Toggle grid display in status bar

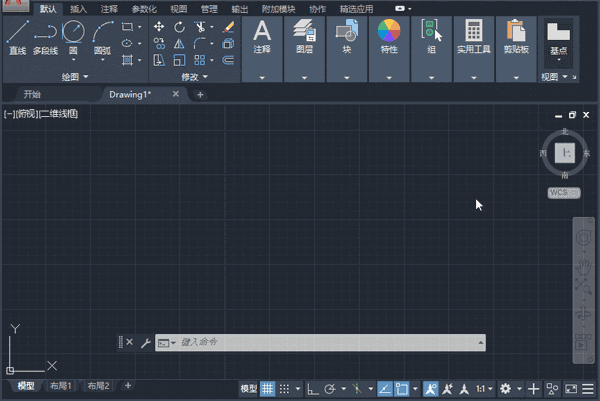268,388
